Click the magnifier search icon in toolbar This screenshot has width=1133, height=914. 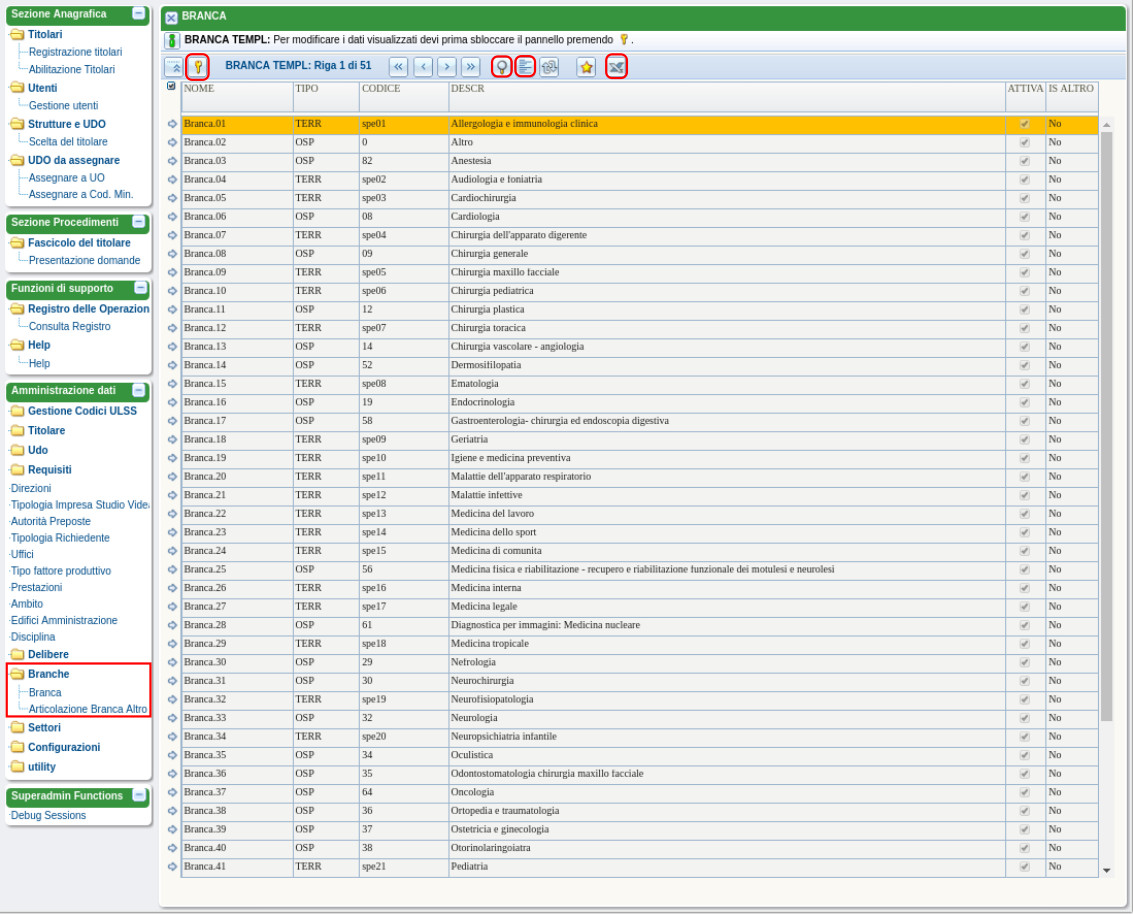[x=502, y=67]
